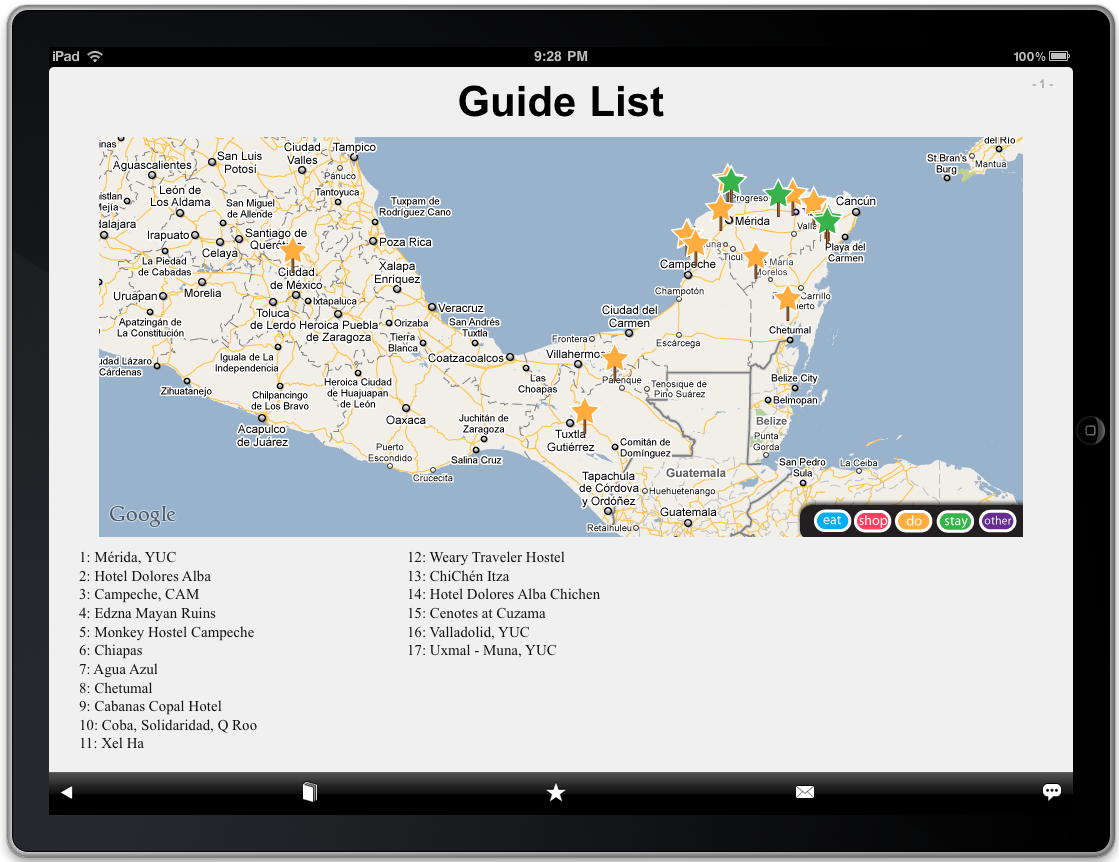
Task: Toggle the orange 'do' category filter
Action: tap(913, 521)
